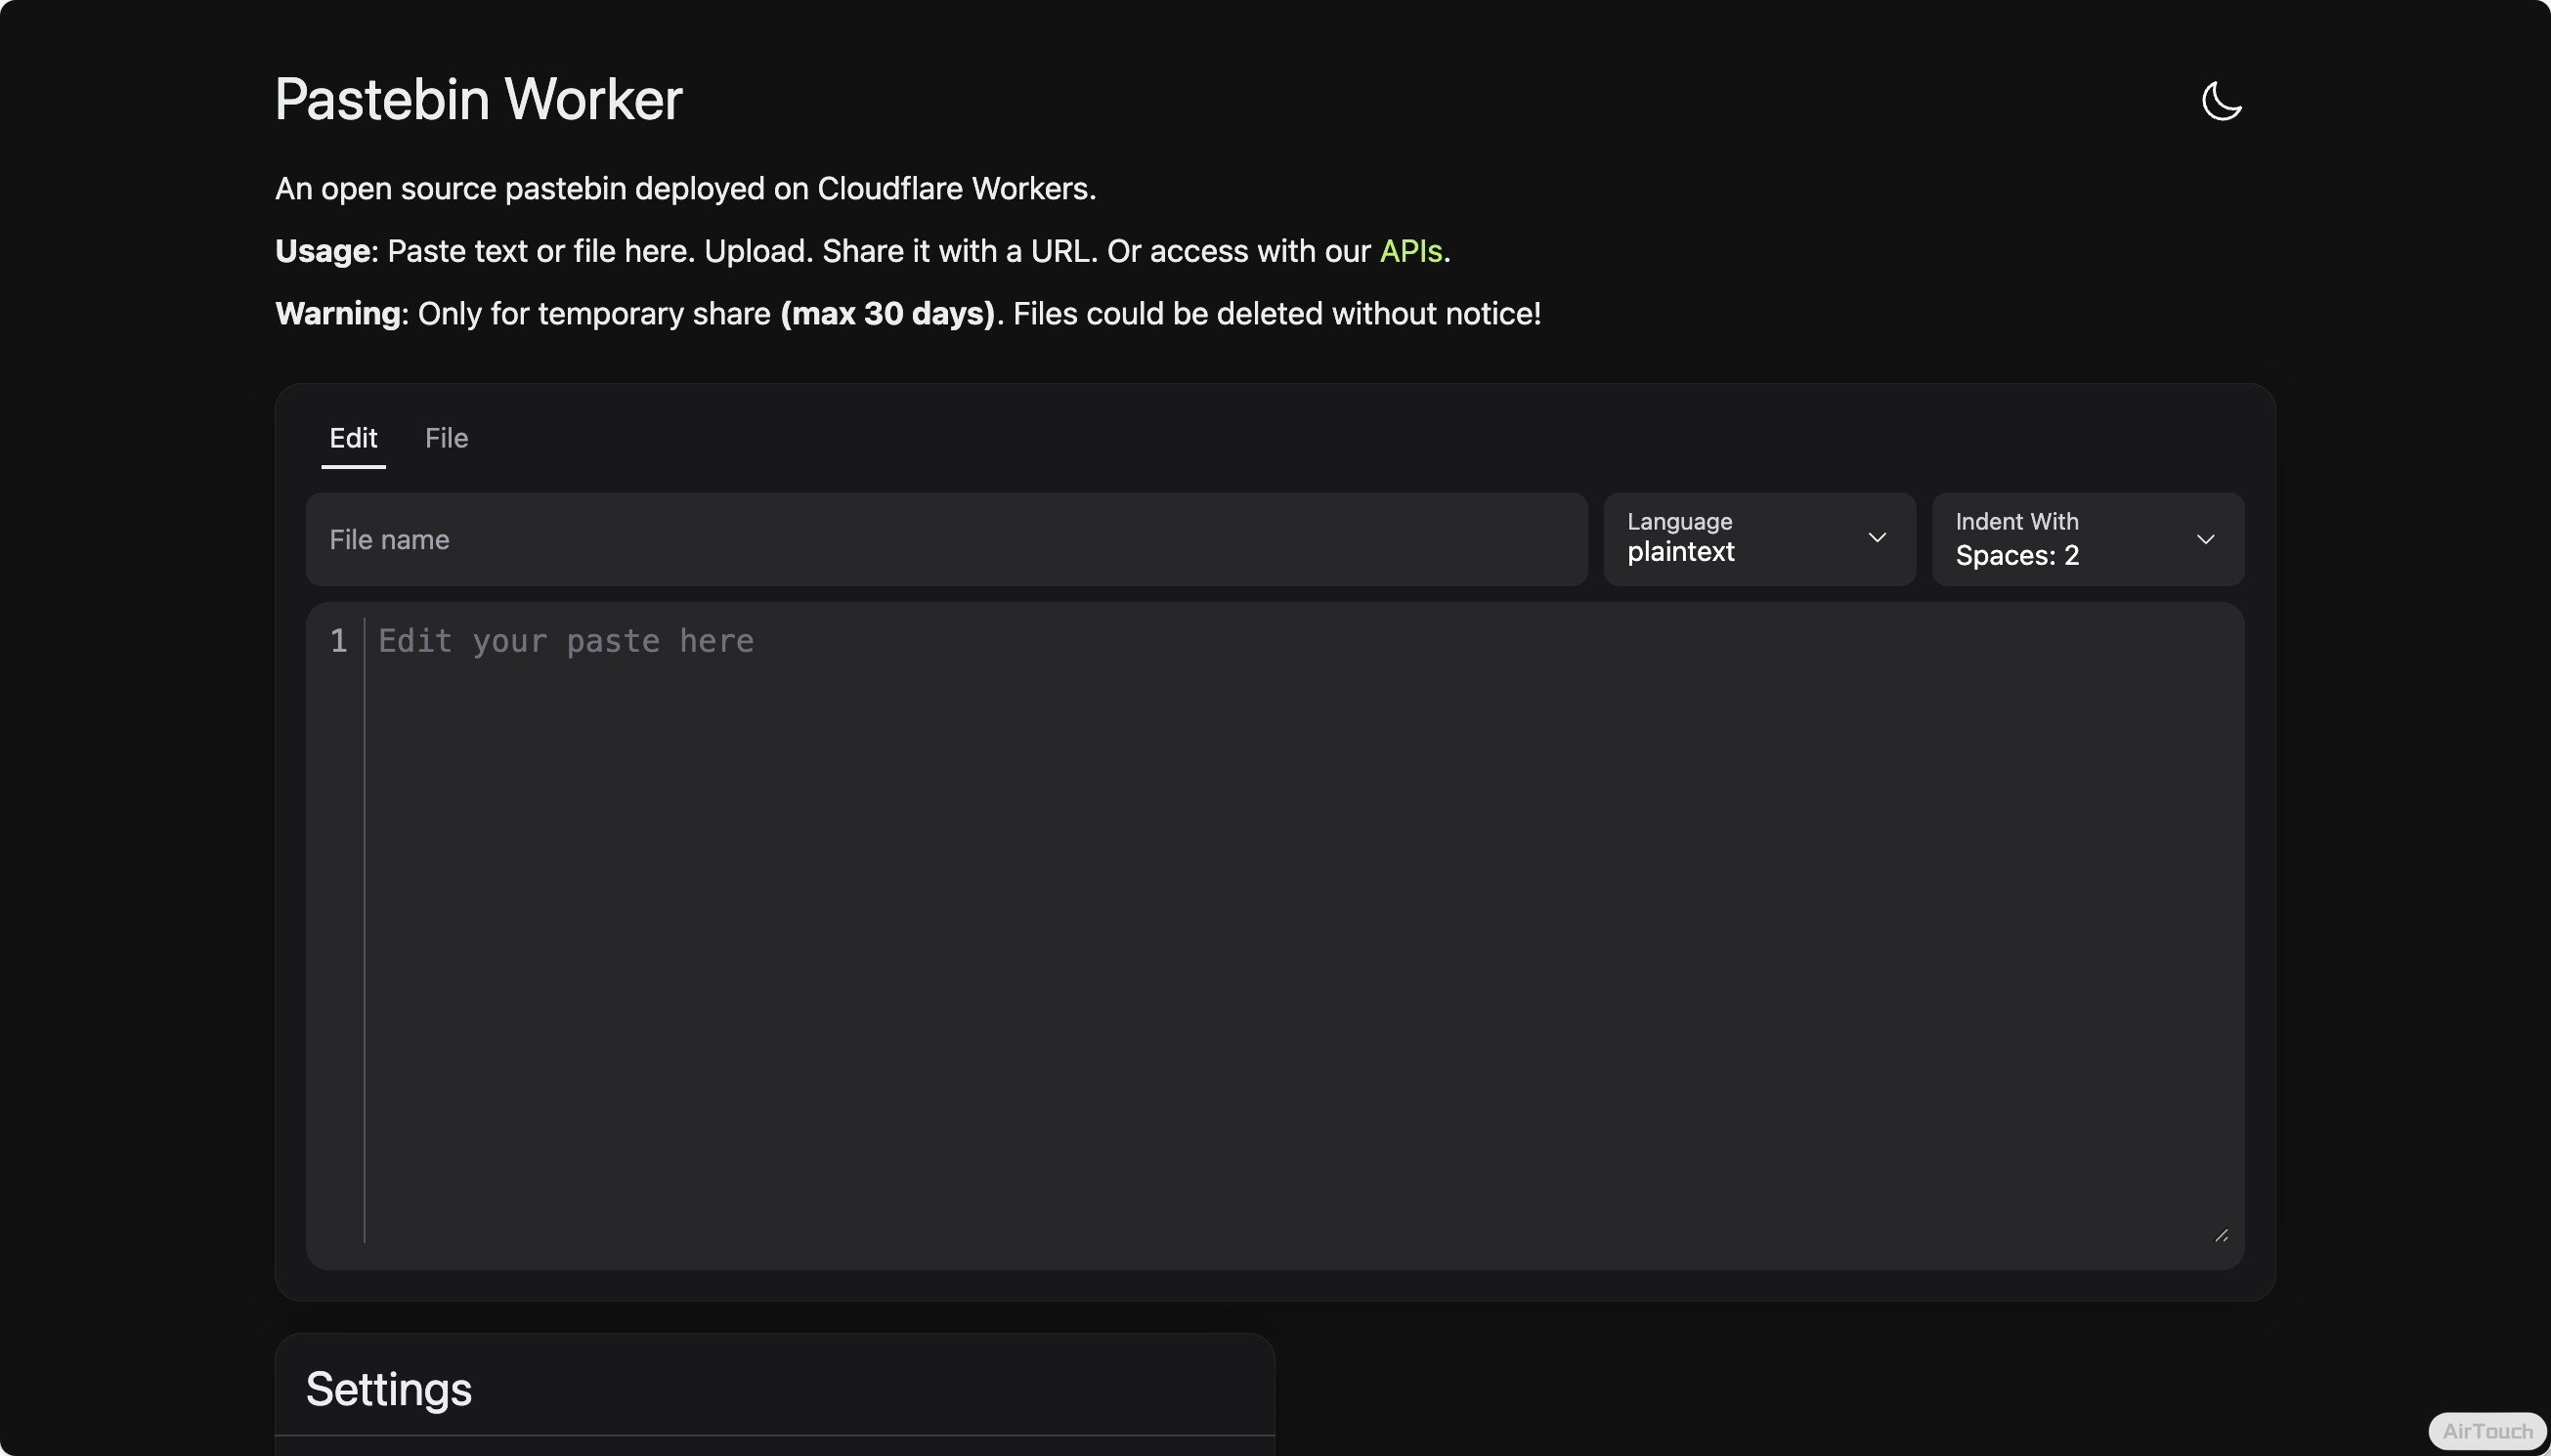Click the editor resize handle in corner

pyautogui.click(x=2221, y=1236)
